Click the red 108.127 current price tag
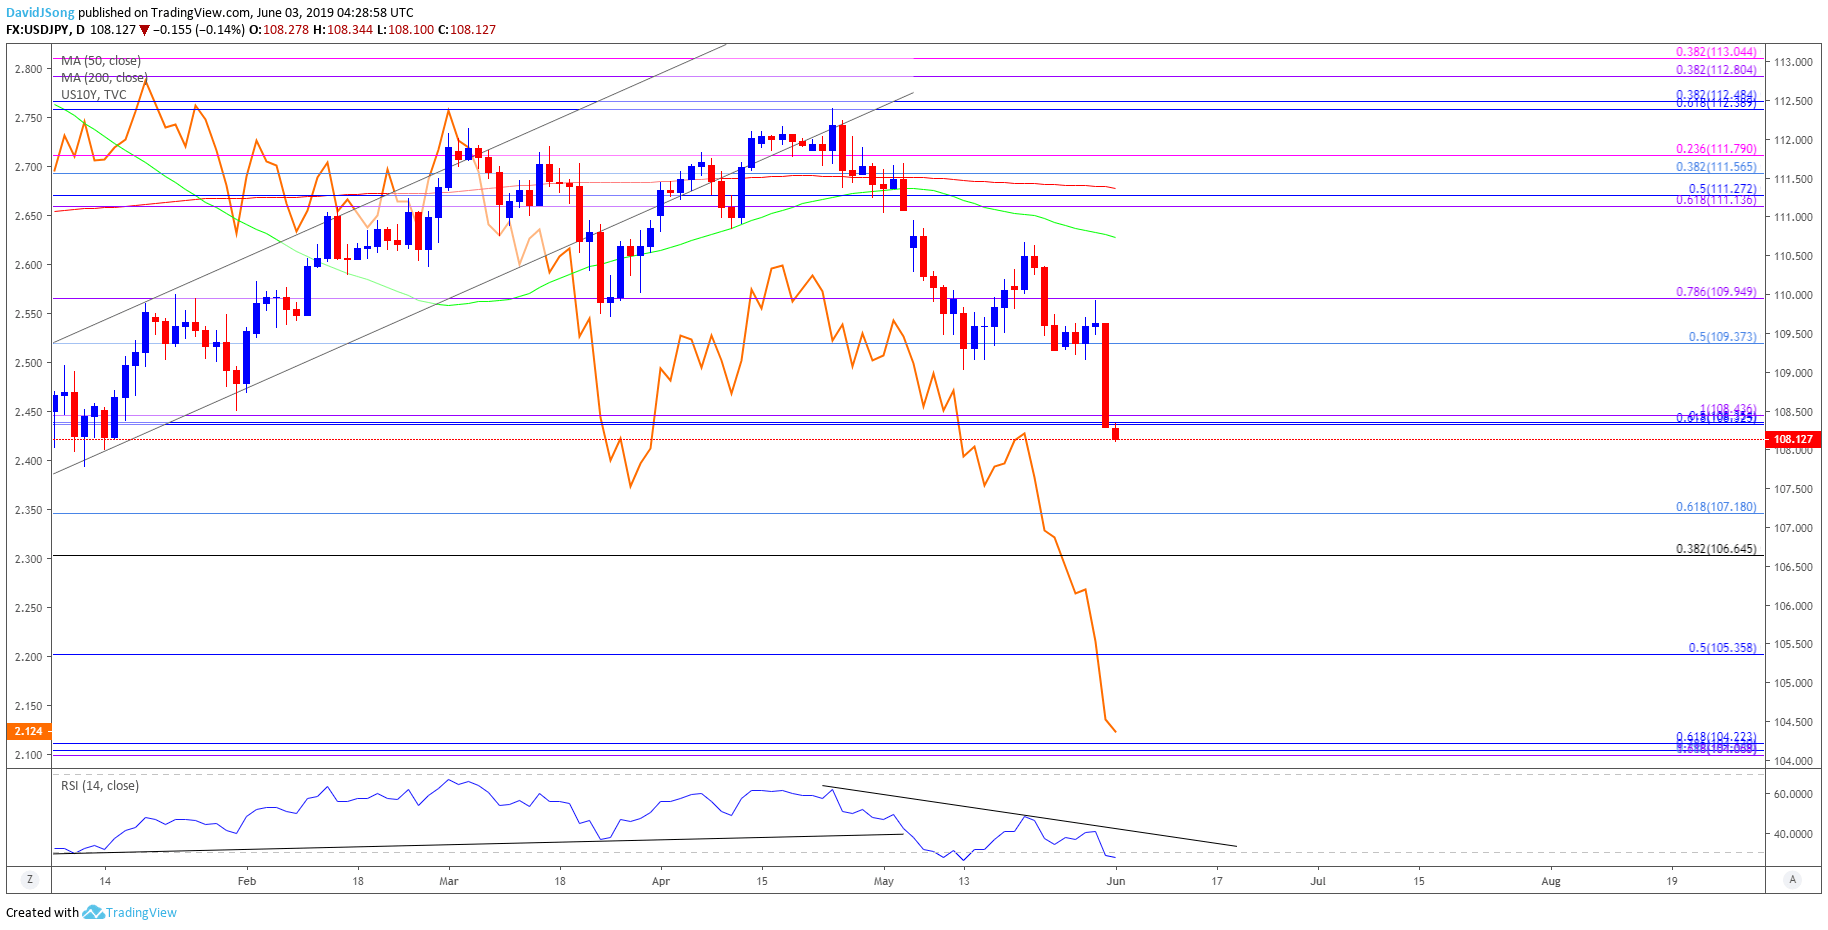Screen dimensions: 1828x930 (1793, 439)
